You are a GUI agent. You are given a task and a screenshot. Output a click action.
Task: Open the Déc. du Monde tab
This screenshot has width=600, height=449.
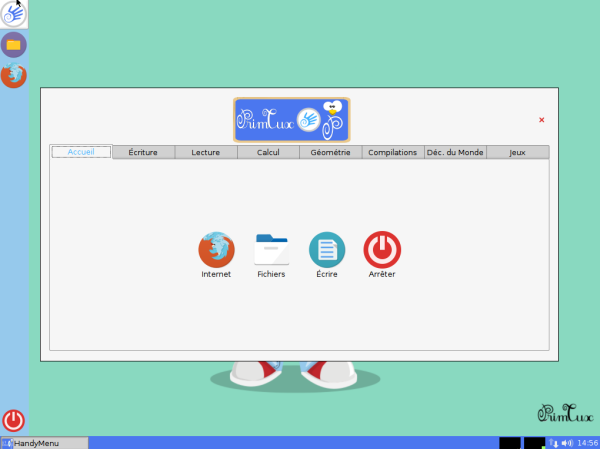pyautogui.click(x=455, y=152)
